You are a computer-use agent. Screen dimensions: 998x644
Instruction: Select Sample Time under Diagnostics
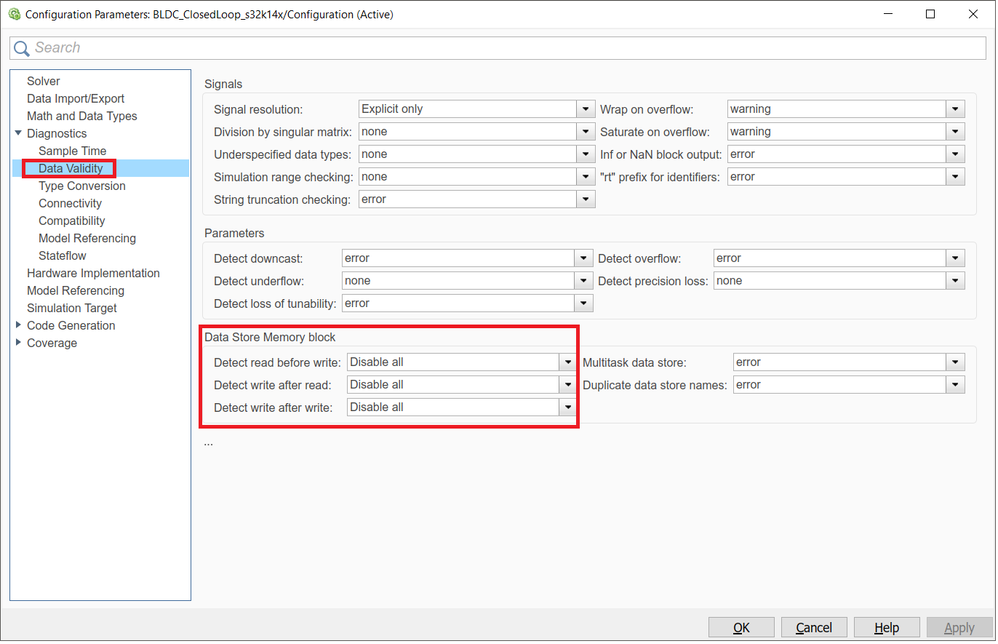click(x=72, y=151)
